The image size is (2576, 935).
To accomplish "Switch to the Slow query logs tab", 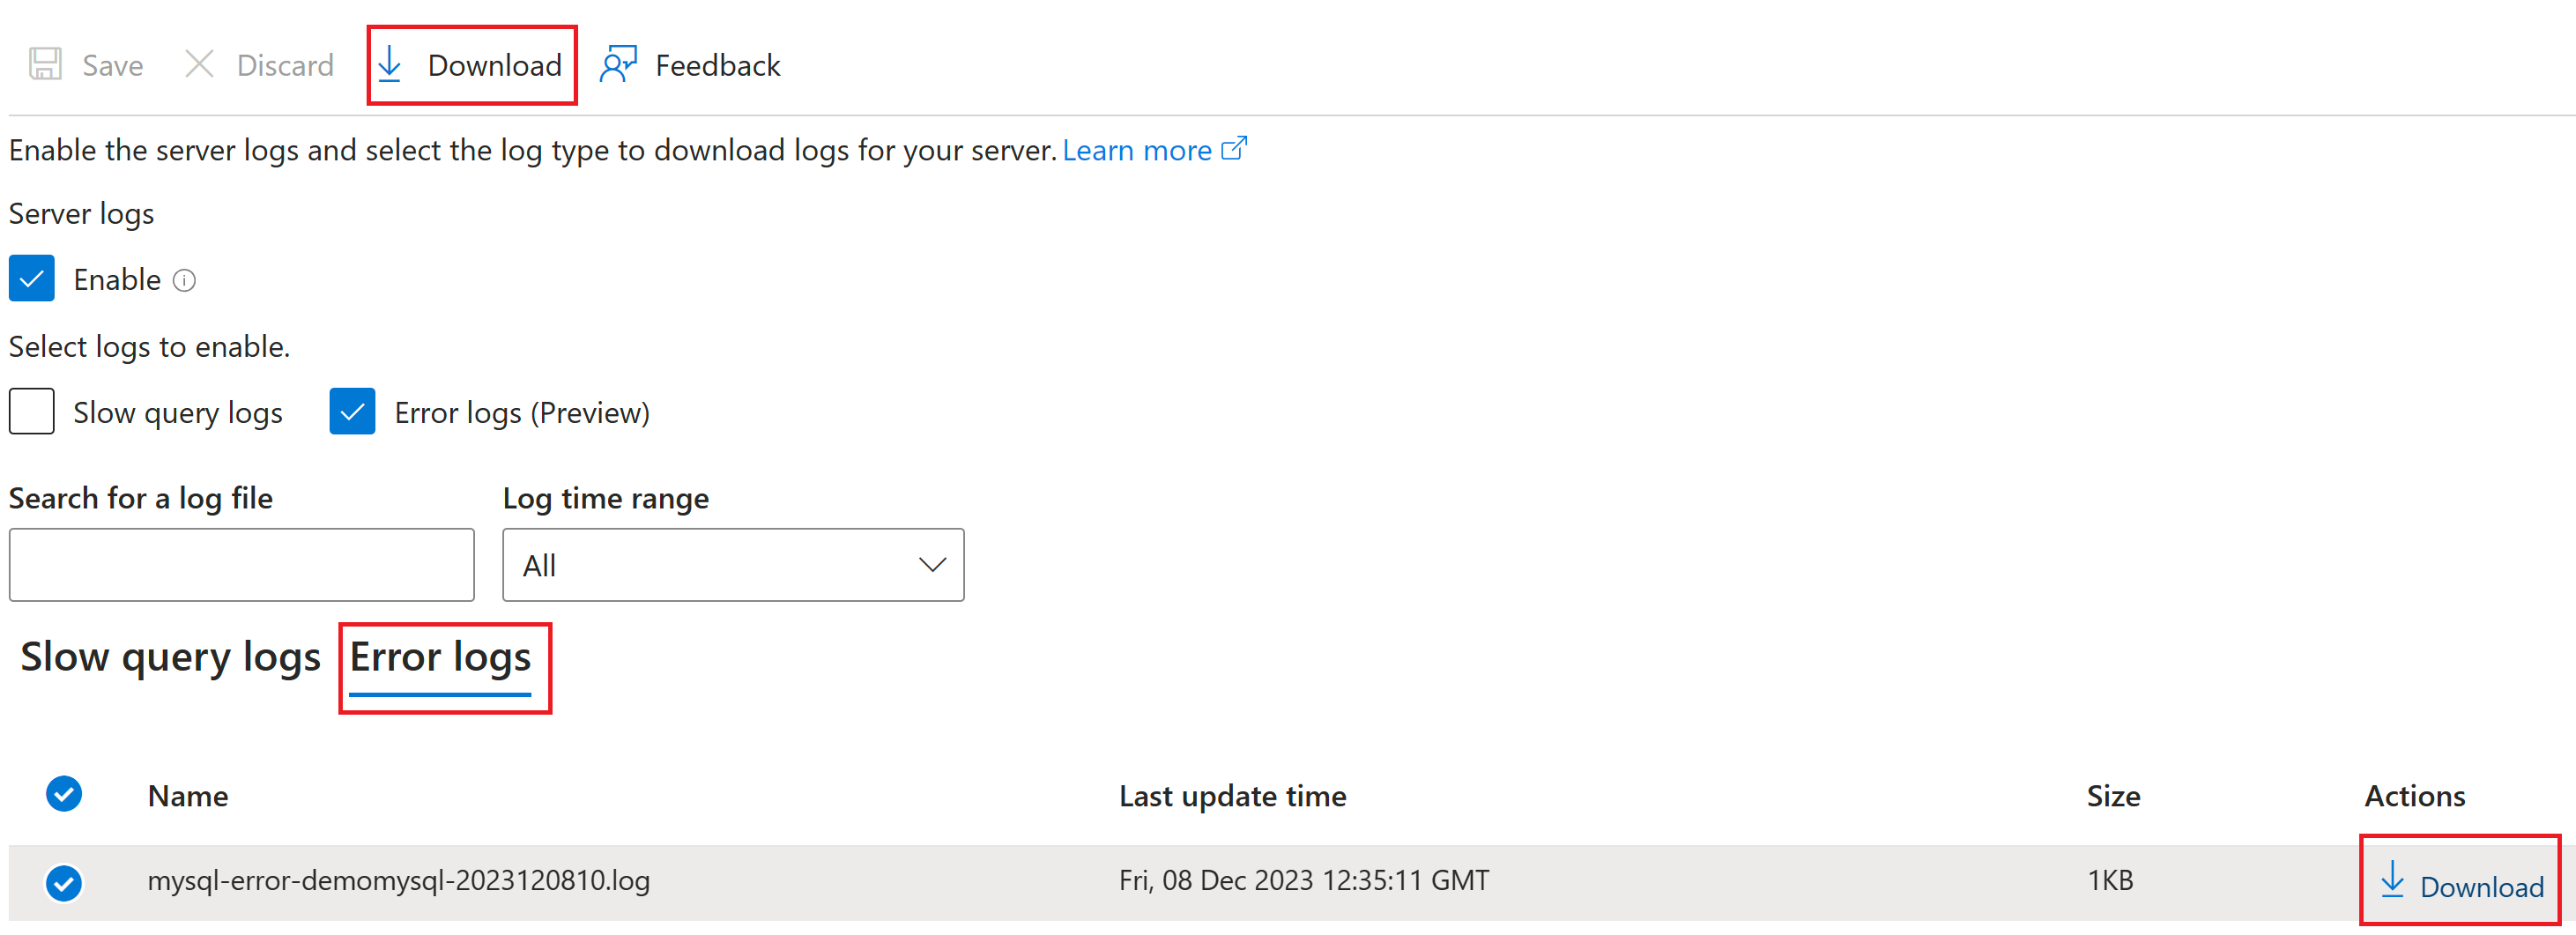I will click(x=171, y=658).
